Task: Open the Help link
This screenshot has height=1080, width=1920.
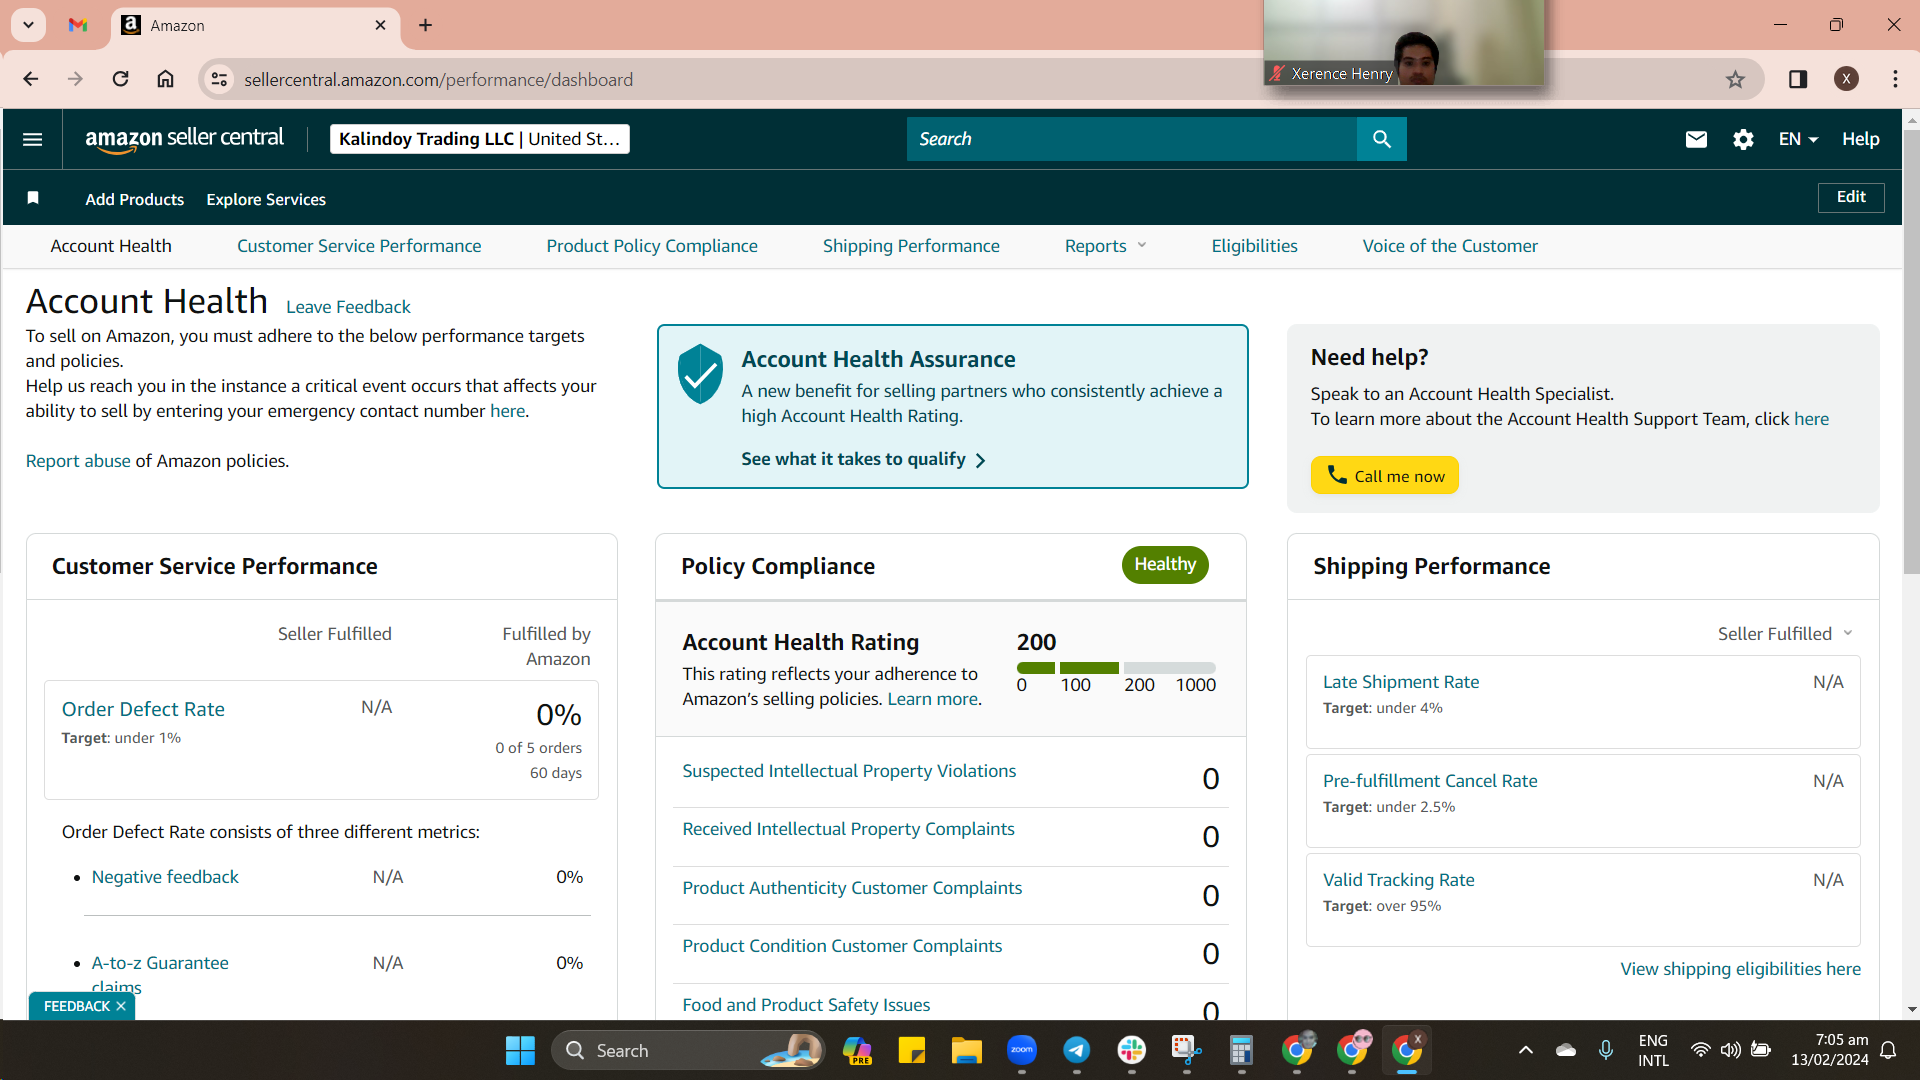Action: click(1861, 139)
